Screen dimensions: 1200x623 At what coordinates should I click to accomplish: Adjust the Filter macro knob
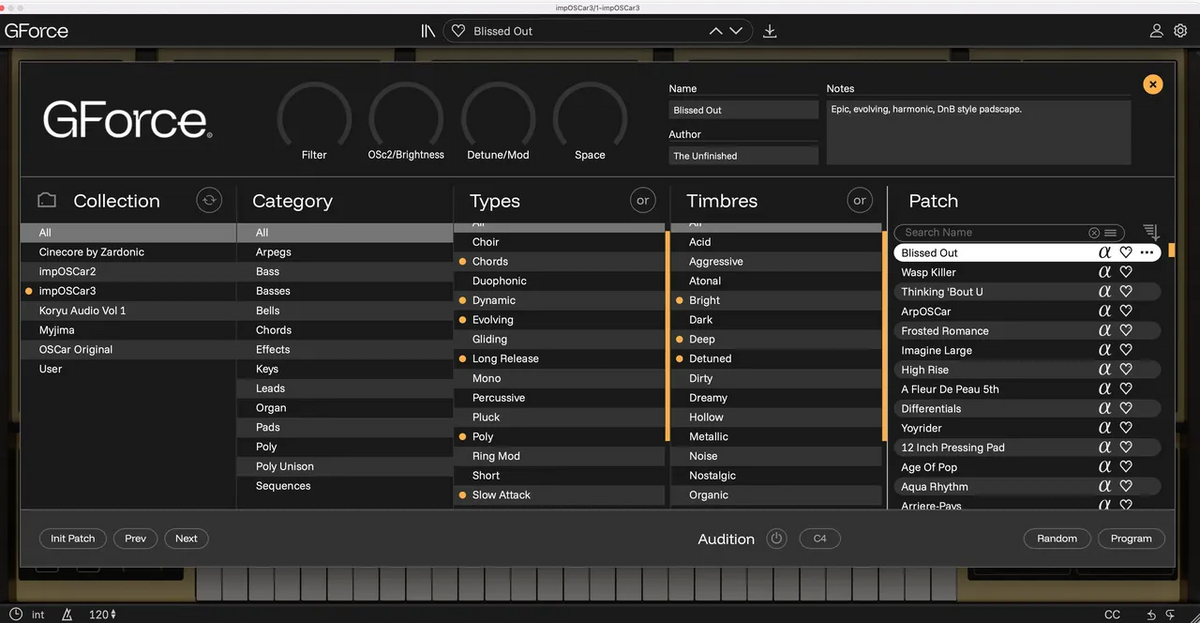(314, 118)
